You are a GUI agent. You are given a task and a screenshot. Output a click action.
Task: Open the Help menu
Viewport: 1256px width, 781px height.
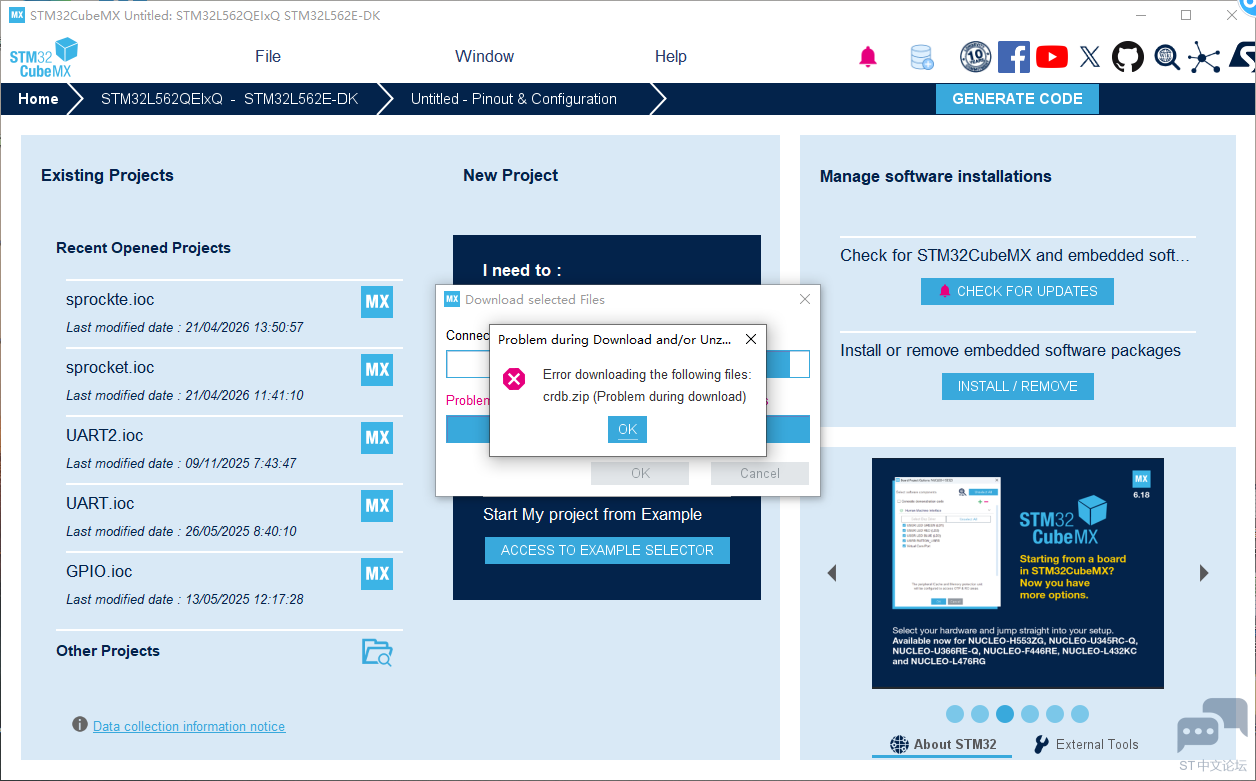tap(671, 56)
